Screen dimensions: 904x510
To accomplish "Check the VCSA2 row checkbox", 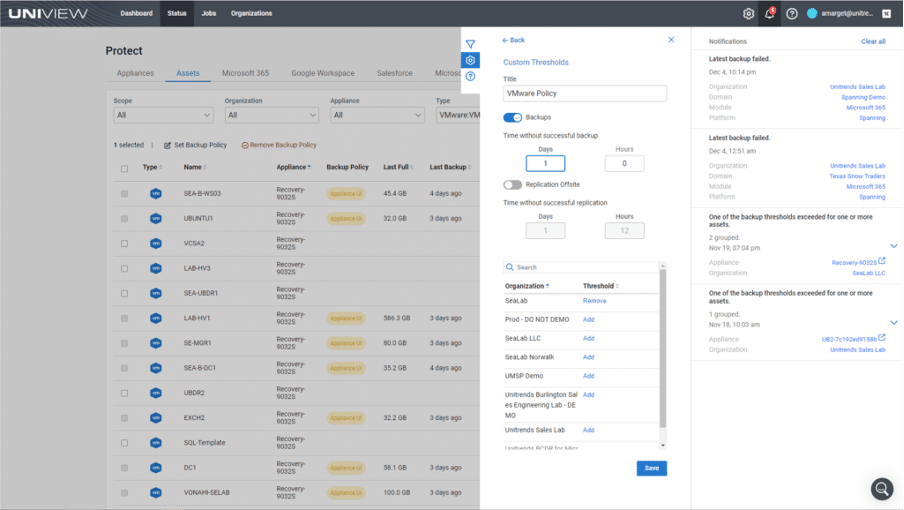I will pyautogui.click(x=125, y=243).
